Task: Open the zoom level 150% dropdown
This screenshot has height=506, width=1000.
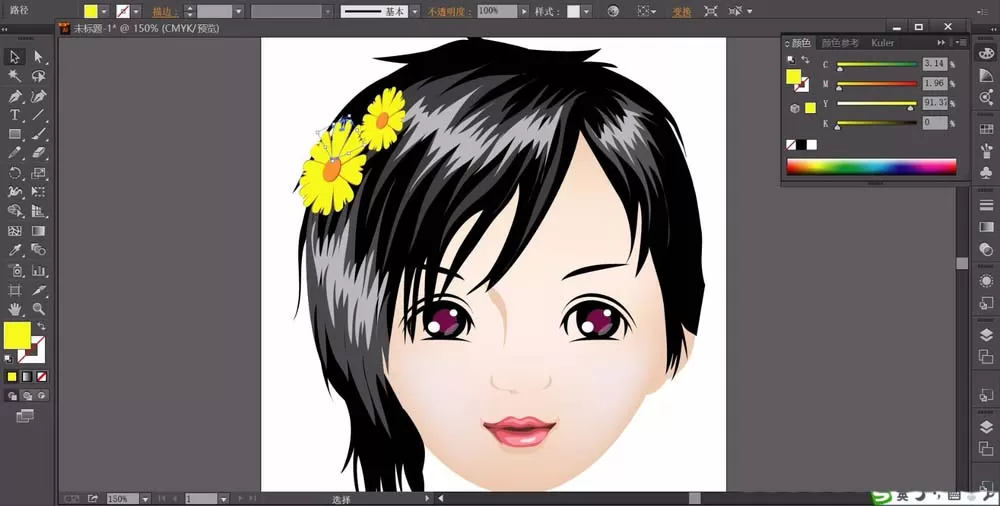Action: 146,498
